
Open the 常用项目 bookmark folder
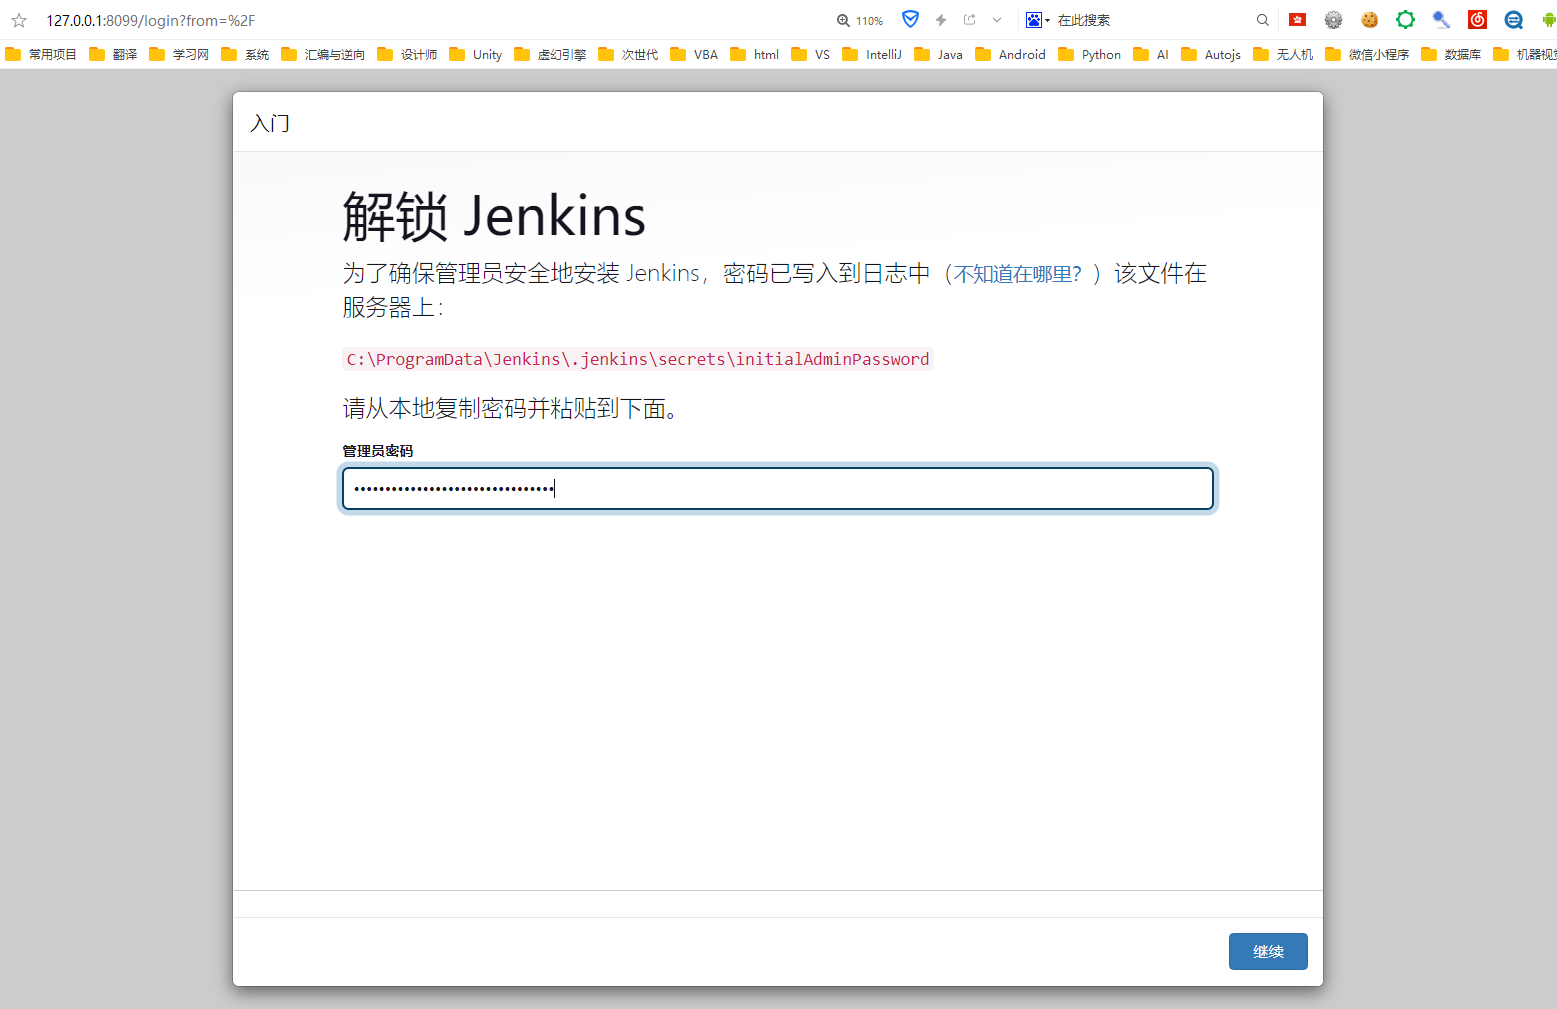point(41,54)
